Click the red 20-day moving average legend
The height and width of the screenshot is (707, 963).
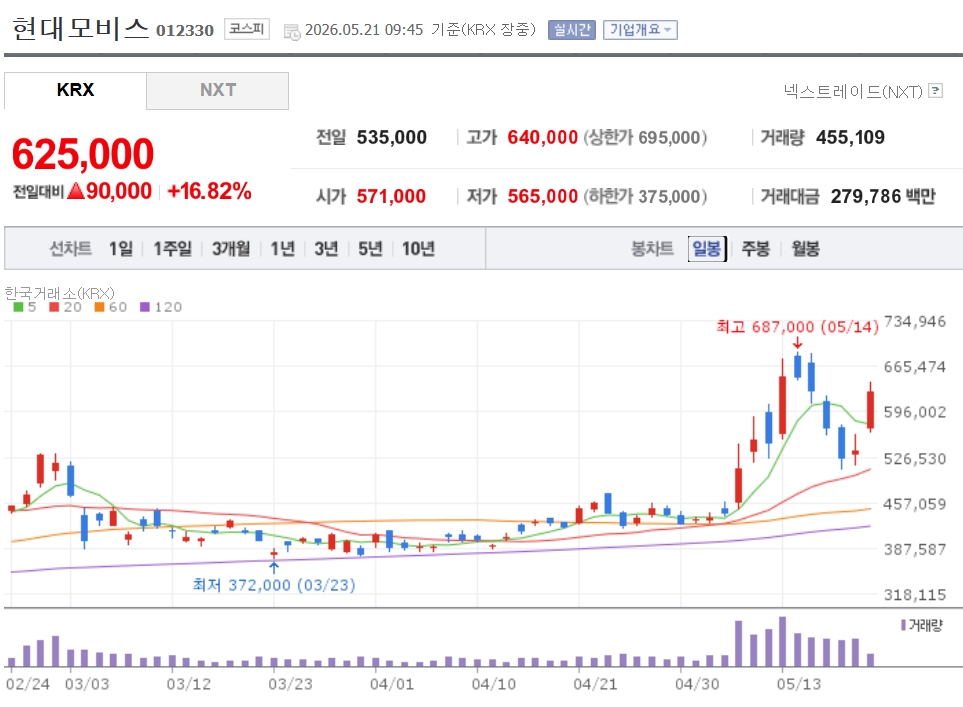65,307
